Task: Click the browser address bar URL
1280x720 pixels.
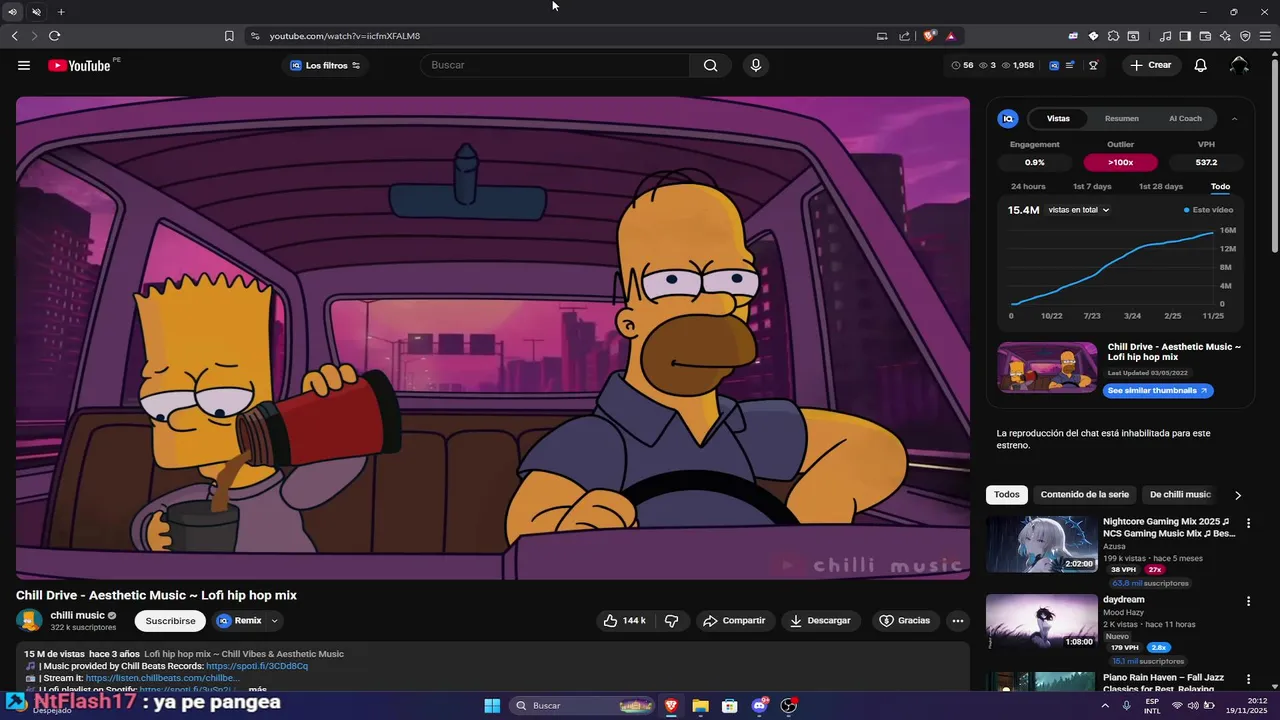Action: click(344, 36)
